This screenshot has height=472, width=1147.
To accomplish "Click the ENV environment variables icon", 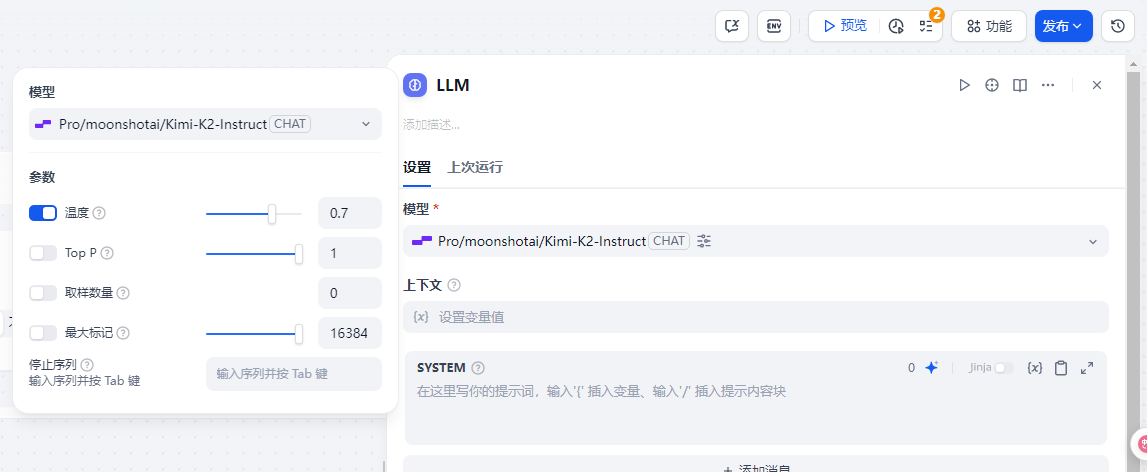I will [x=774, y=26].
